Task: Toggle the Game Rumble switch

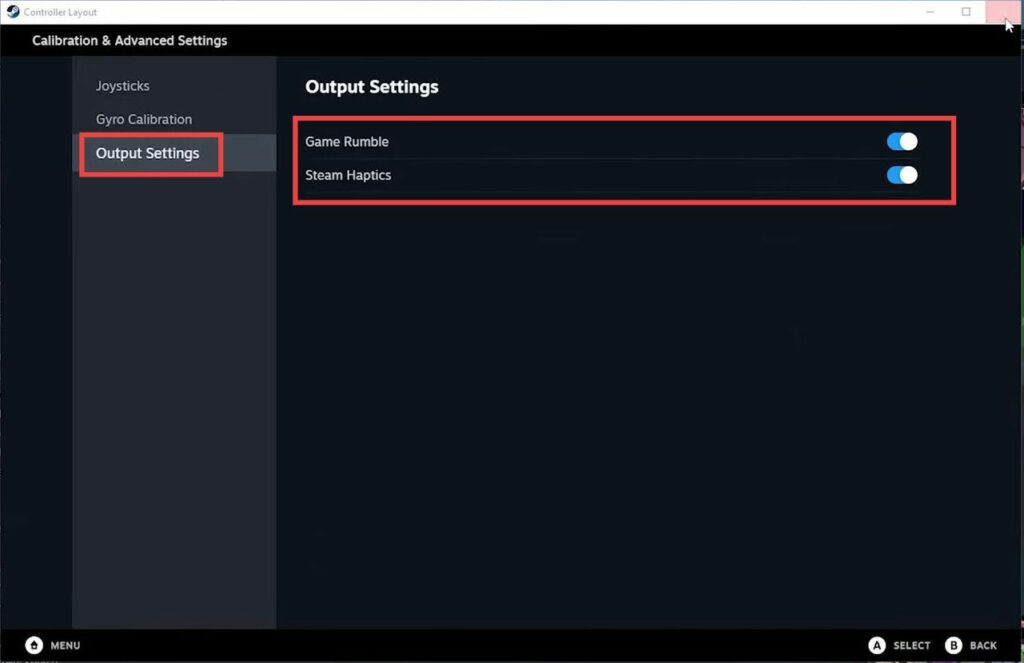Action: click(x=902, y=141)
